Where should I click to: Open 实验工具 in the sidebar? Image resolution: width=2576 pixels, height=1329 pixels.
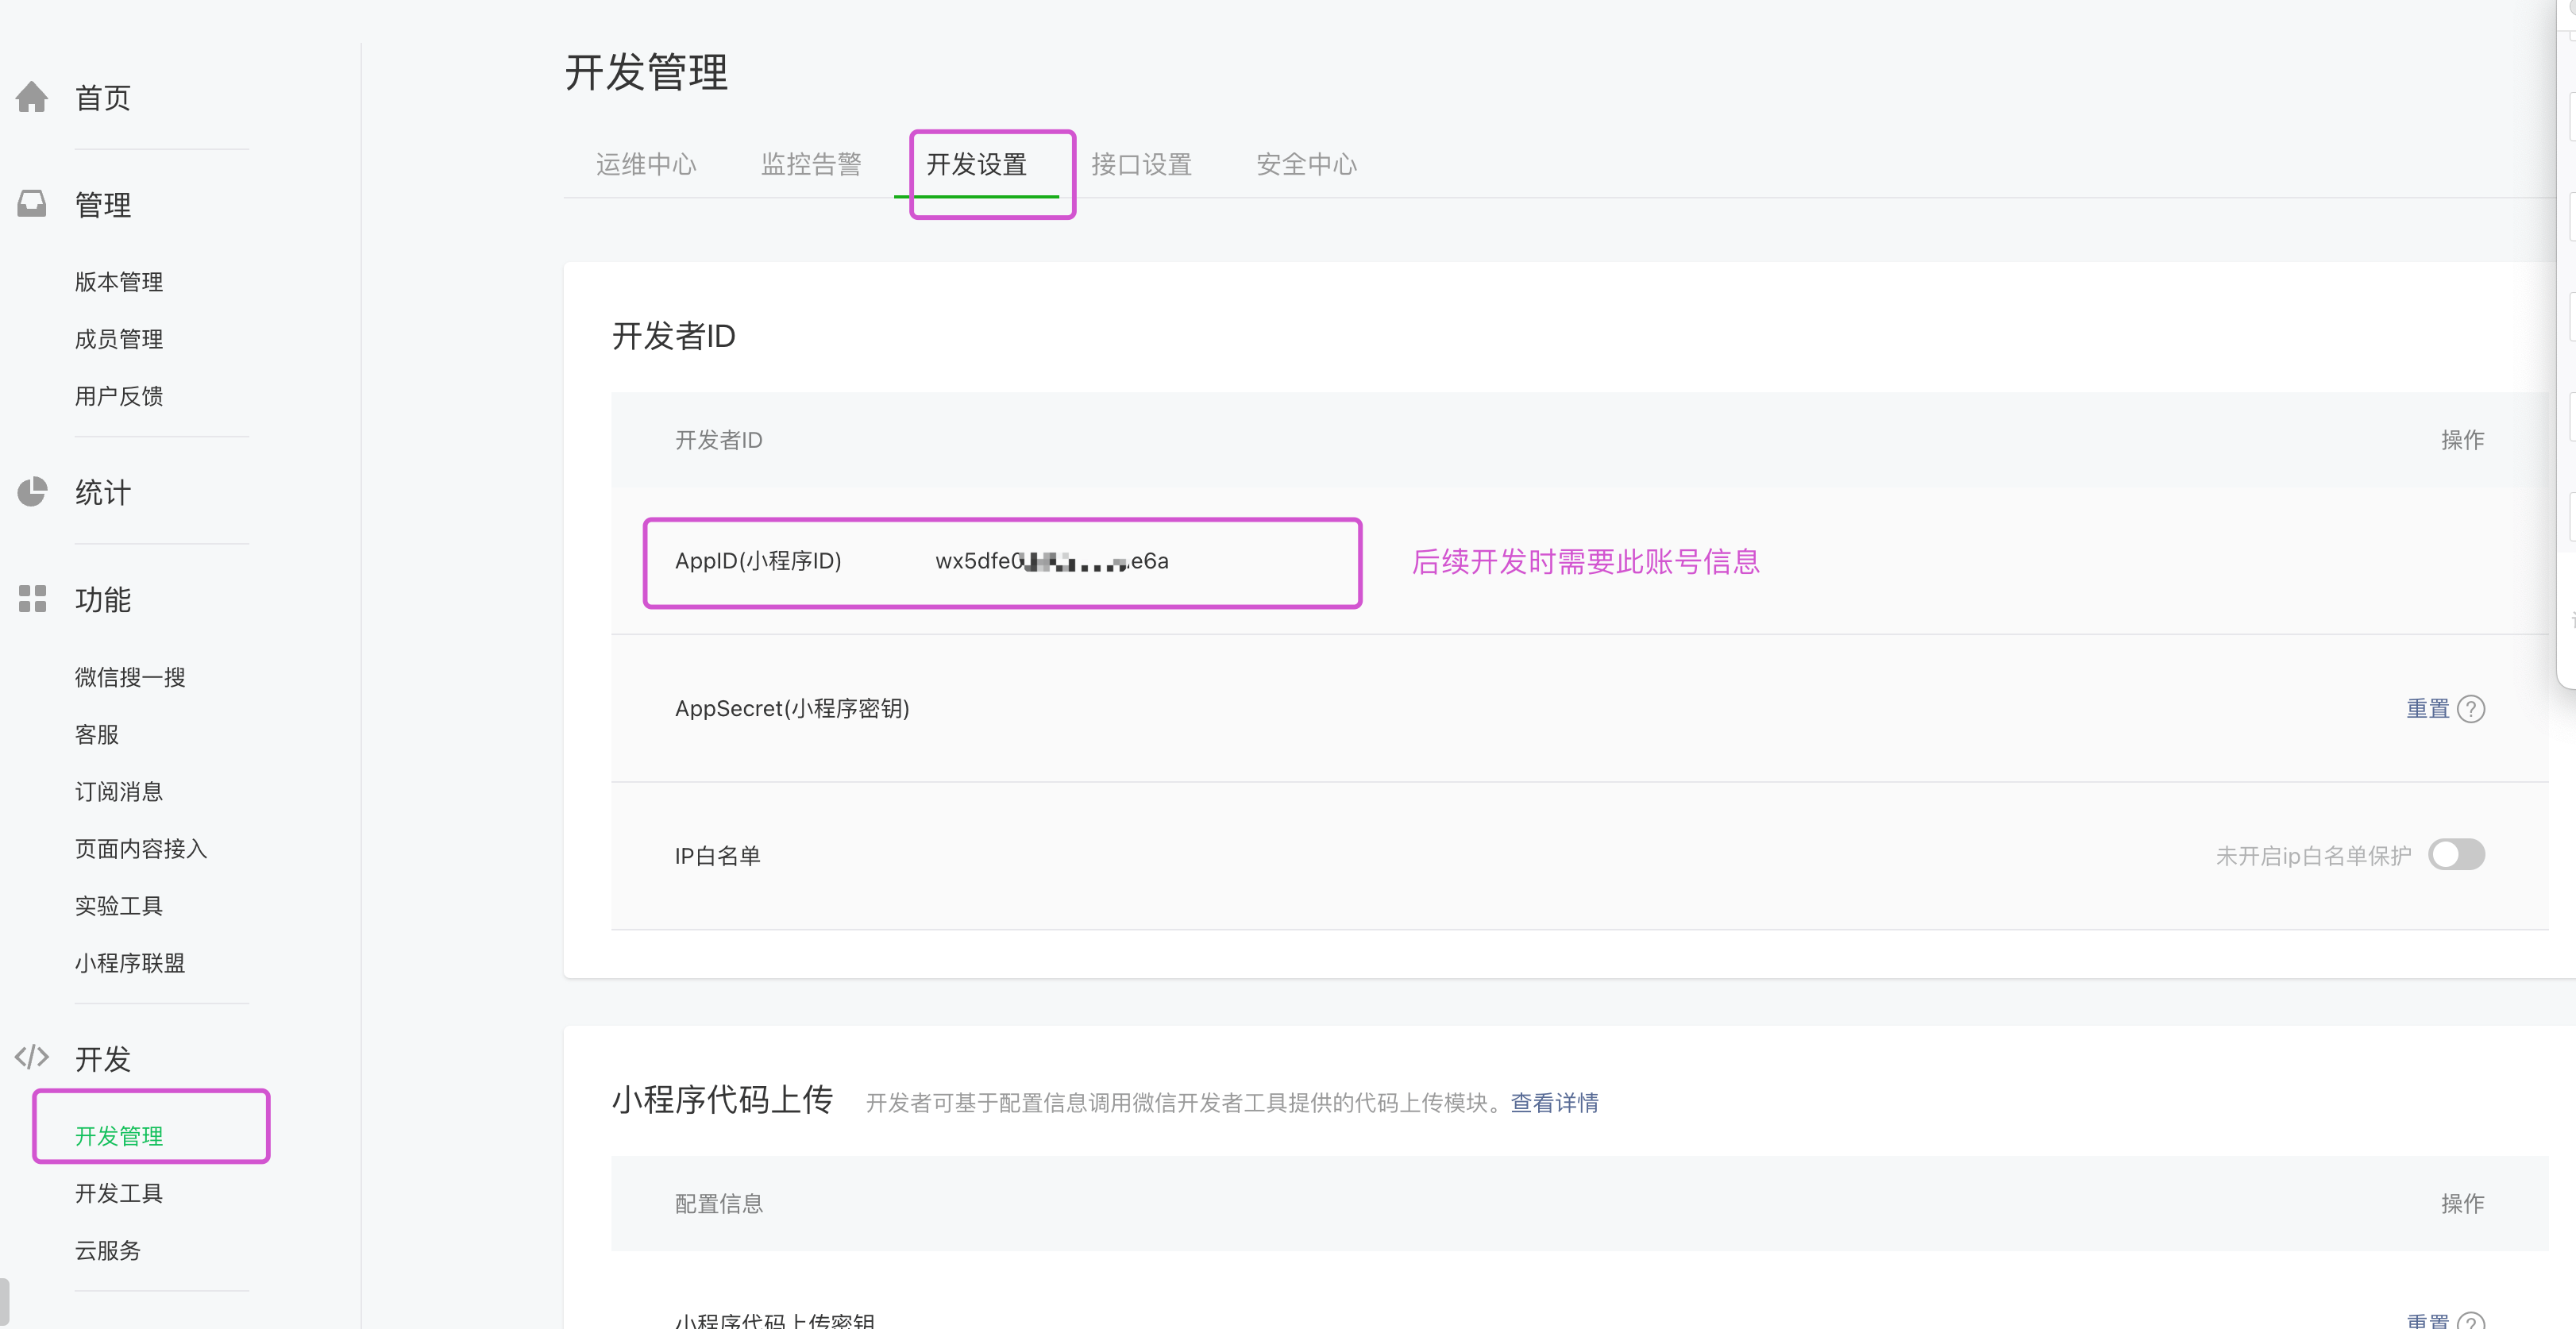(119, 905)
